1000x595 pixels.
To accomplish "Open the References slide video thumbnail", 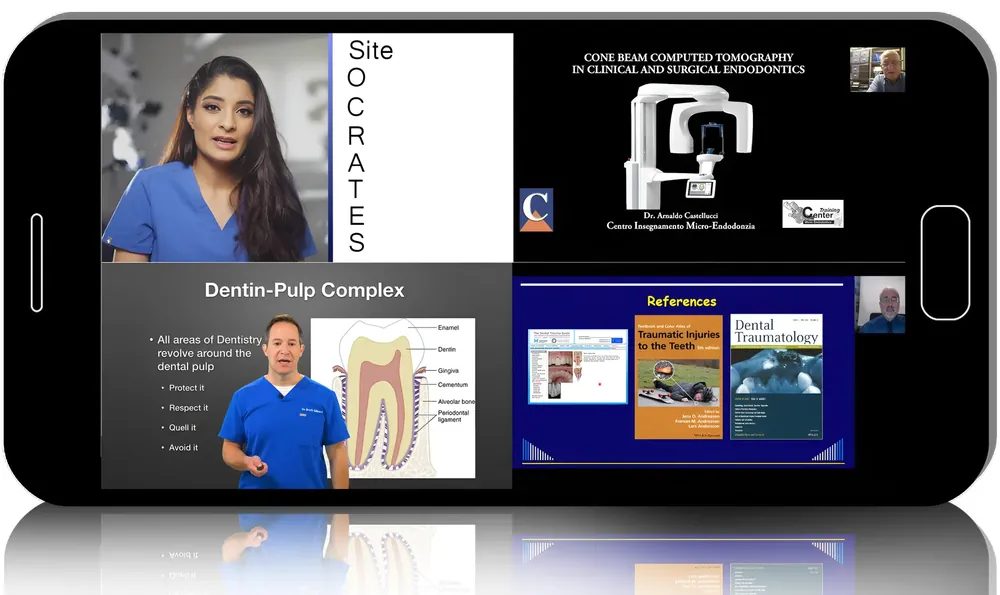I will [x=684, y=372].
